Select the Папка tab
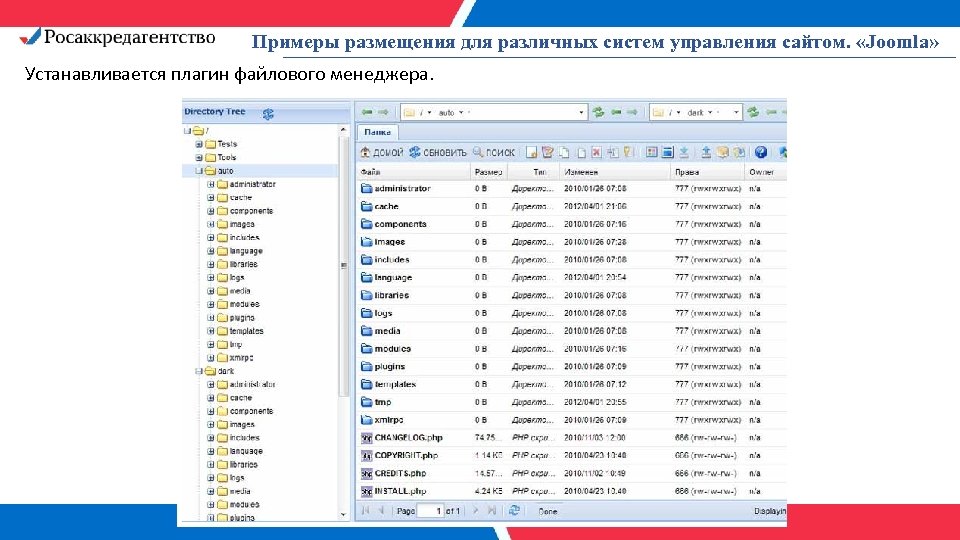Viewport: 960px width, 540px height. coord(377,132)
